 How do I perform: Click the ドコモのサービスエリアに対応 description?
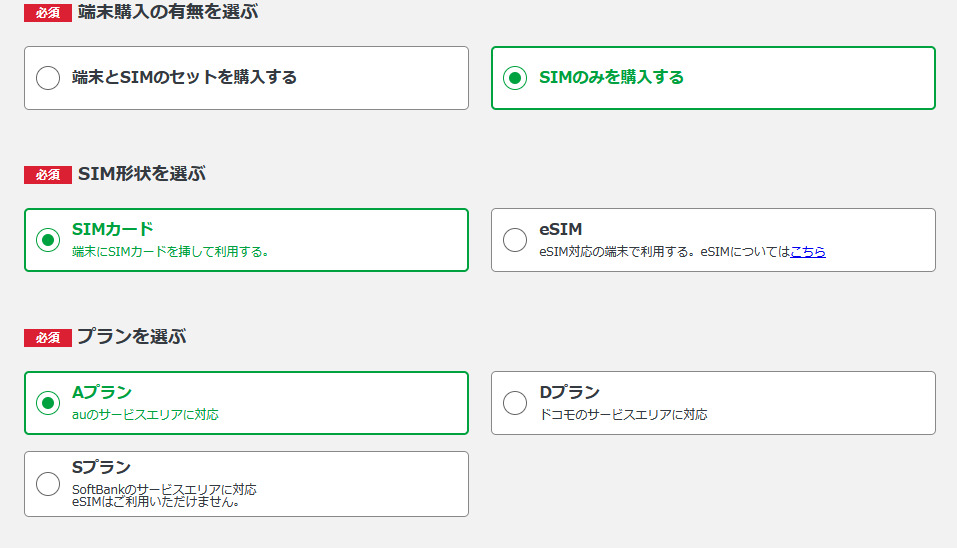(x=623, y=414)
